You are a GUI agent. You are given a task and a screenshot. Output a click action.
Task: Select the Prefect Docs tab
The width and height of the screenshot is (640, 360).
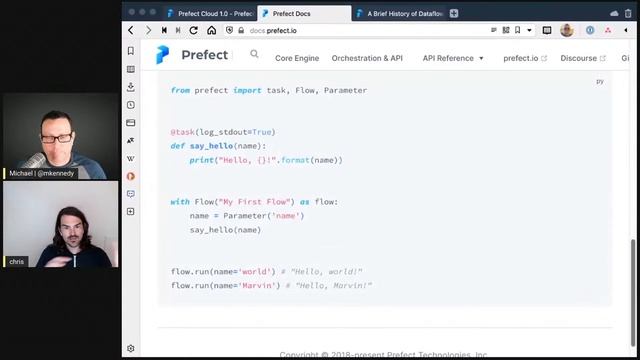coord(304,13)
